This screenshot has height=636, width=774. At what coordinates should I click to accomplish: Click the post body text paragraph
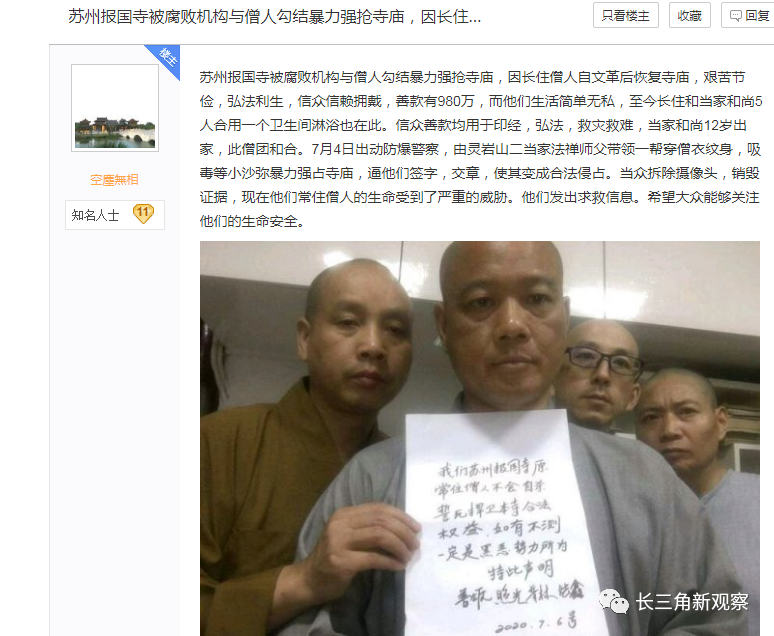(x=481, y=149)
